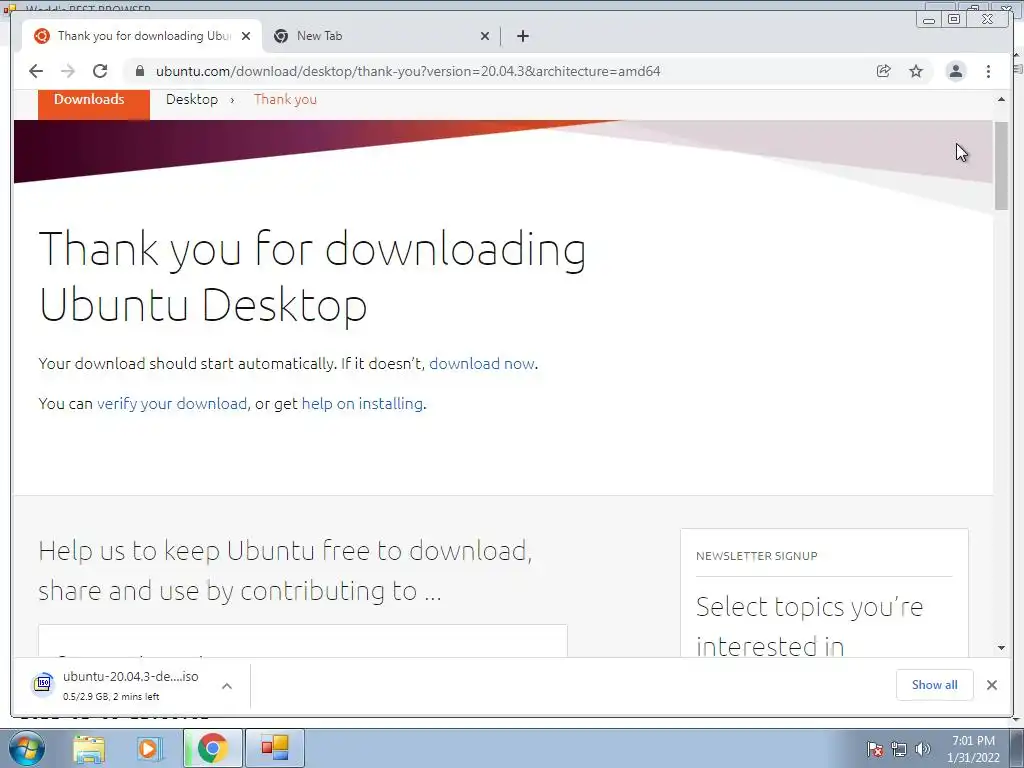Open help on installing link
This screenshot has height=768, width=1024.
click(x=362, y=404)
